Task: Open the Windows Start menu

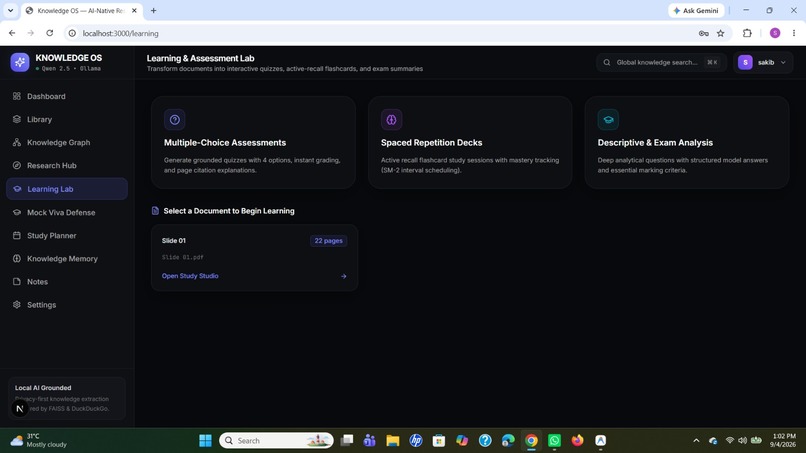Action: (205, 441)
